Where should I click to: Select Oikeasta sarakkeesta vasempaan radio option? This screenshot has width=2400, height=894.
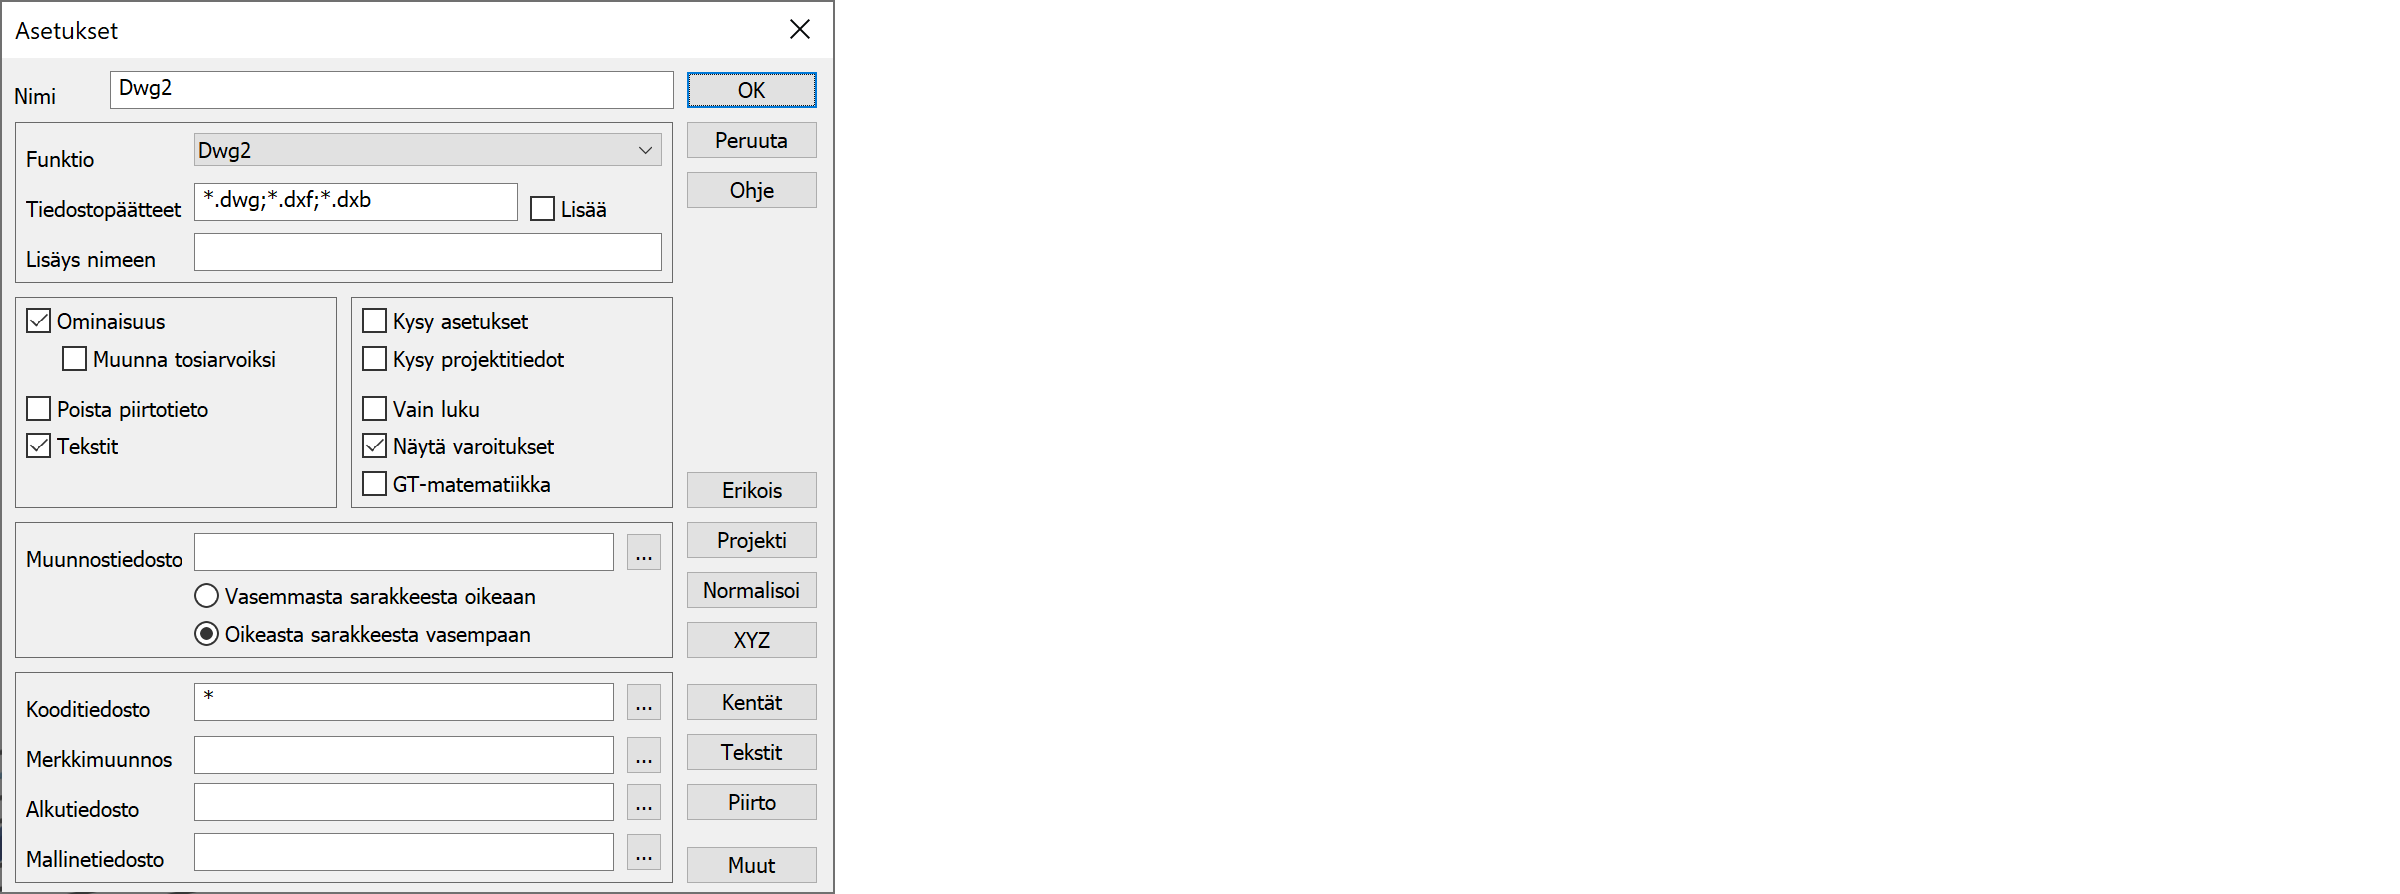[206, 634]
